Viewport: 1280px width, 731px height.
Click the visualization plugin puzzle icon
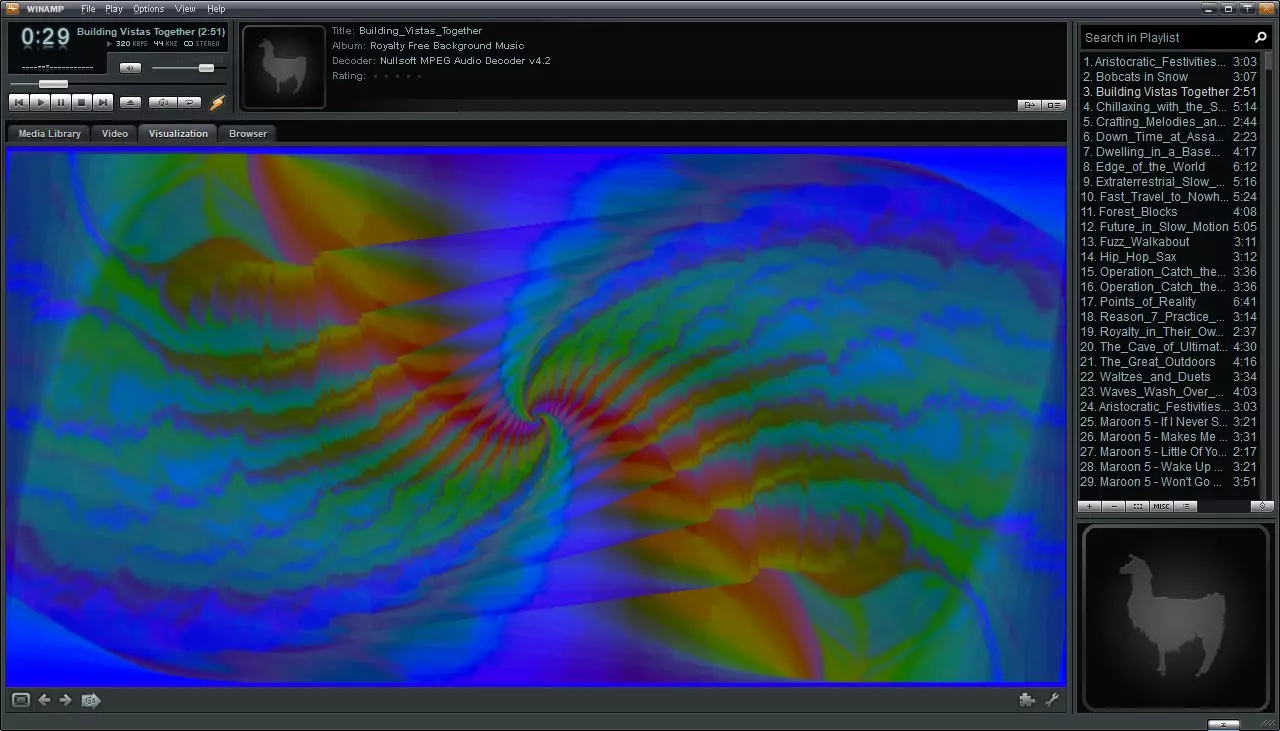[1026, 700]
